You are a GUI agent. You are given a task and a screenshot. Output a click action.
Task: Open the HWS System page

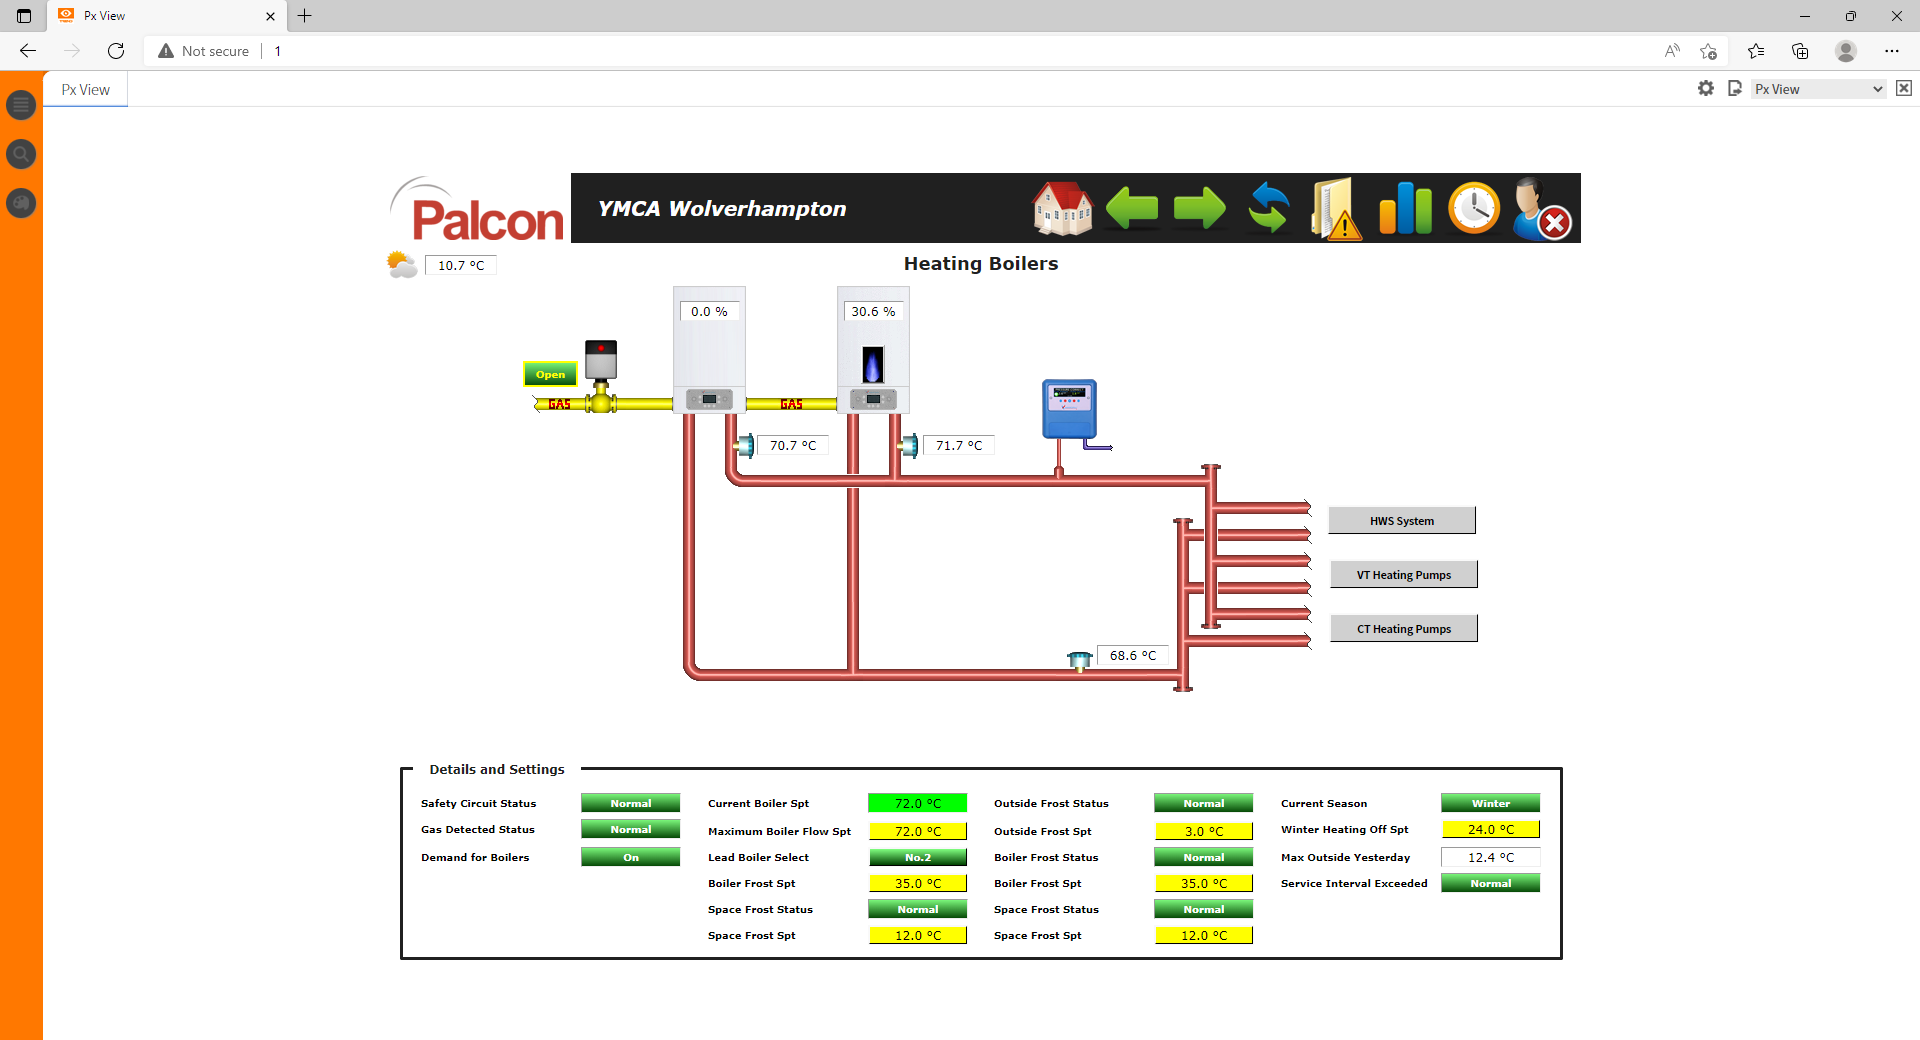coord(1401,521)
